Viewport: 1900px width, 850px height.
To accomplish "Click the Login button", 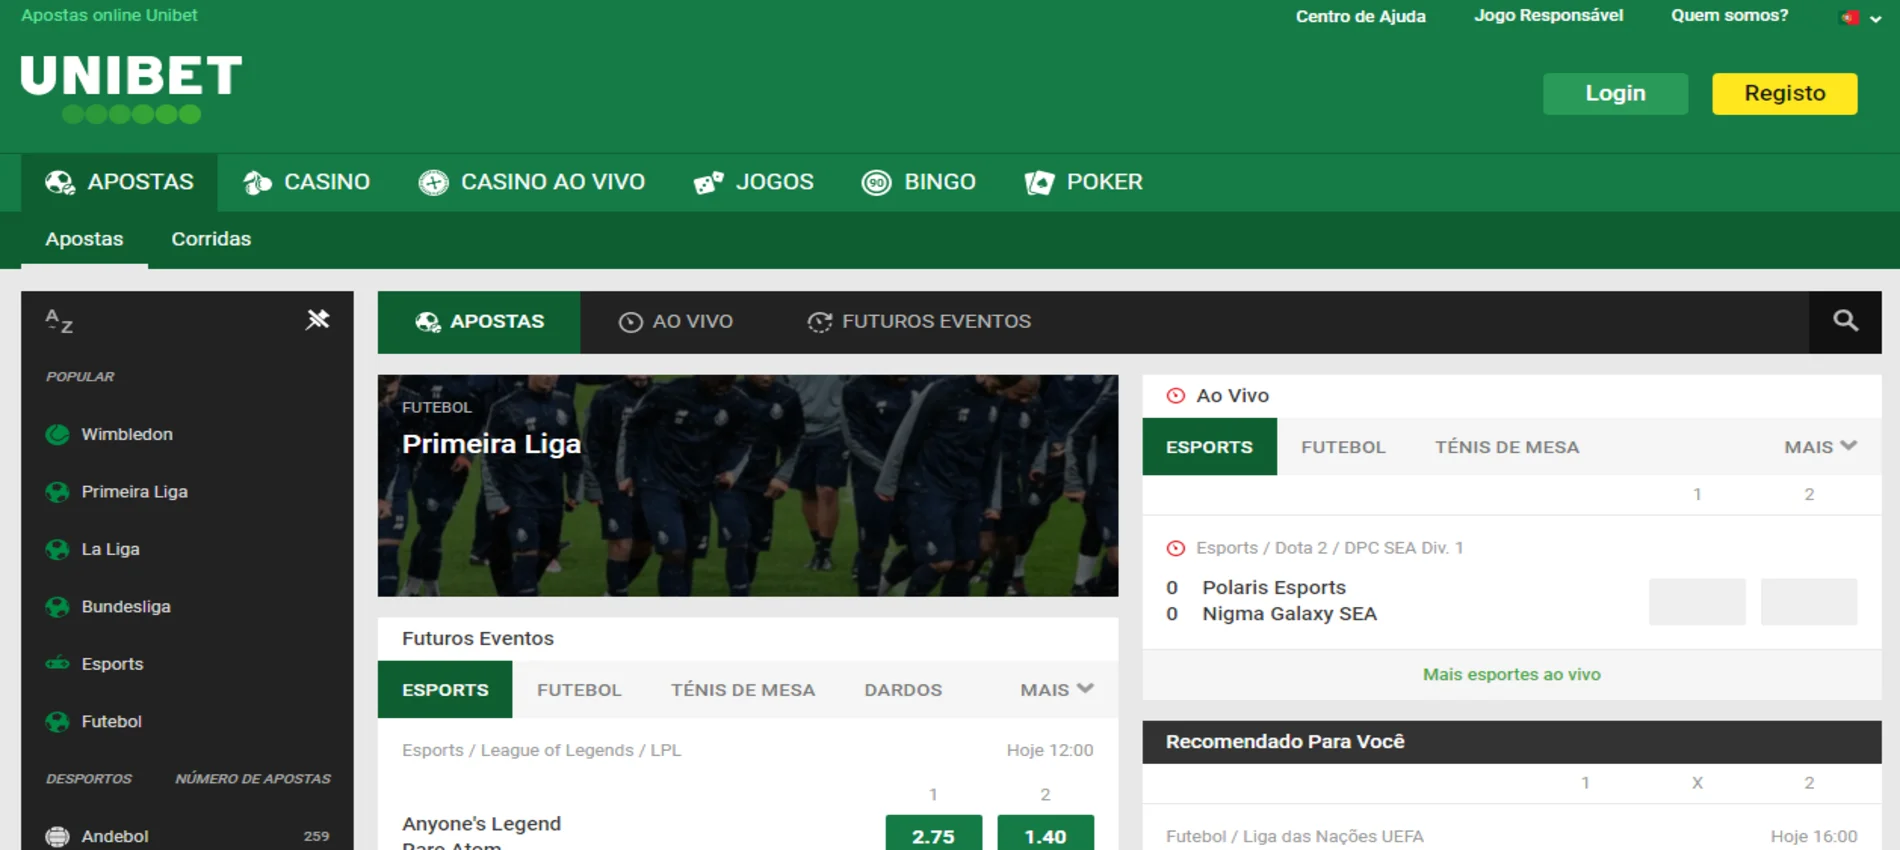I will (1615, 93).
